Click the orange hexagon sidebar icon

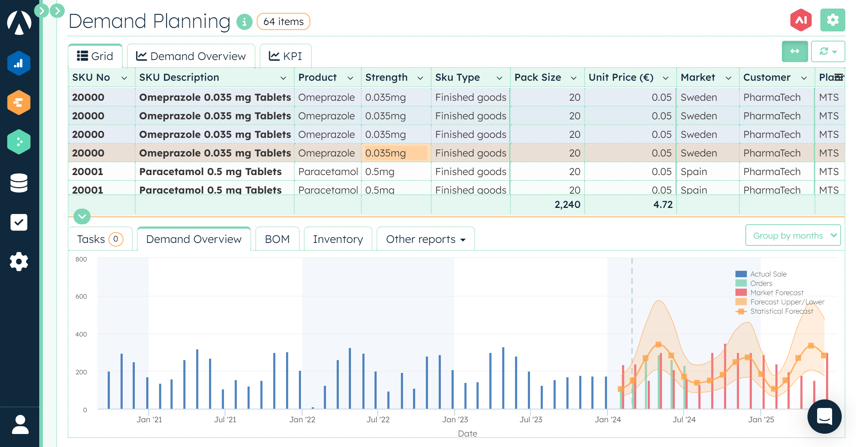click(x=19, y=103)
